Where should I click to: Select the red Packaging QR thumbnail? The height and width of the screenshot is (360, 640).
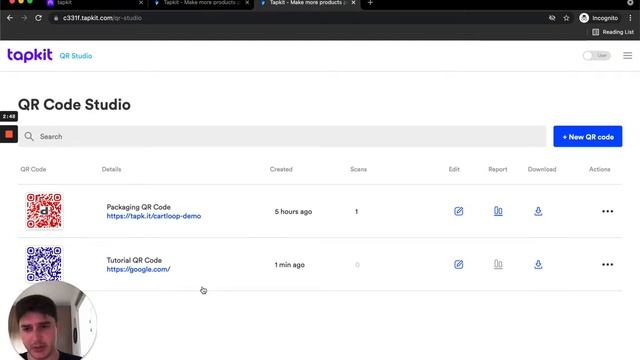(x=44, y=211)
